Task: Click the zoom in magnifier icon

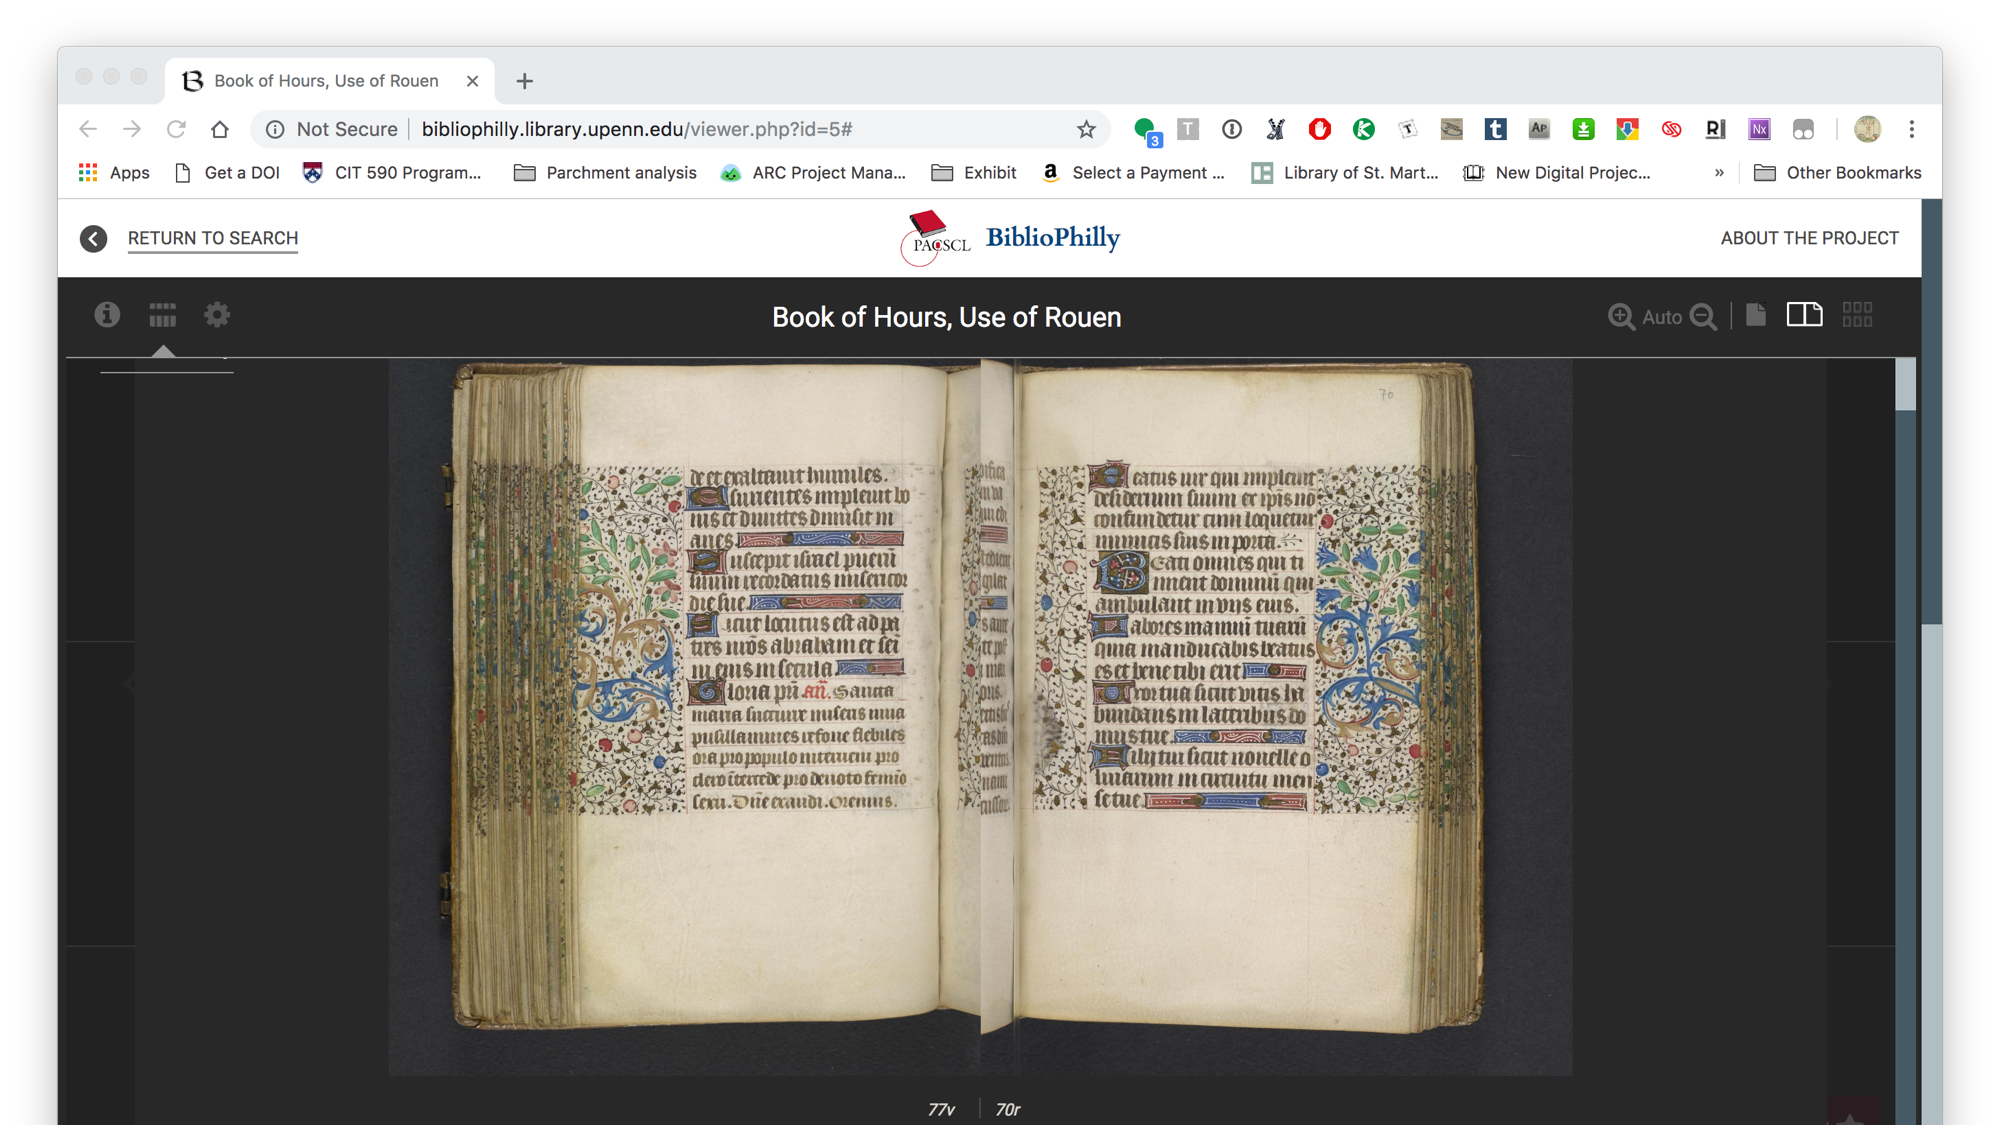Action: click(x=1620, y=317)
